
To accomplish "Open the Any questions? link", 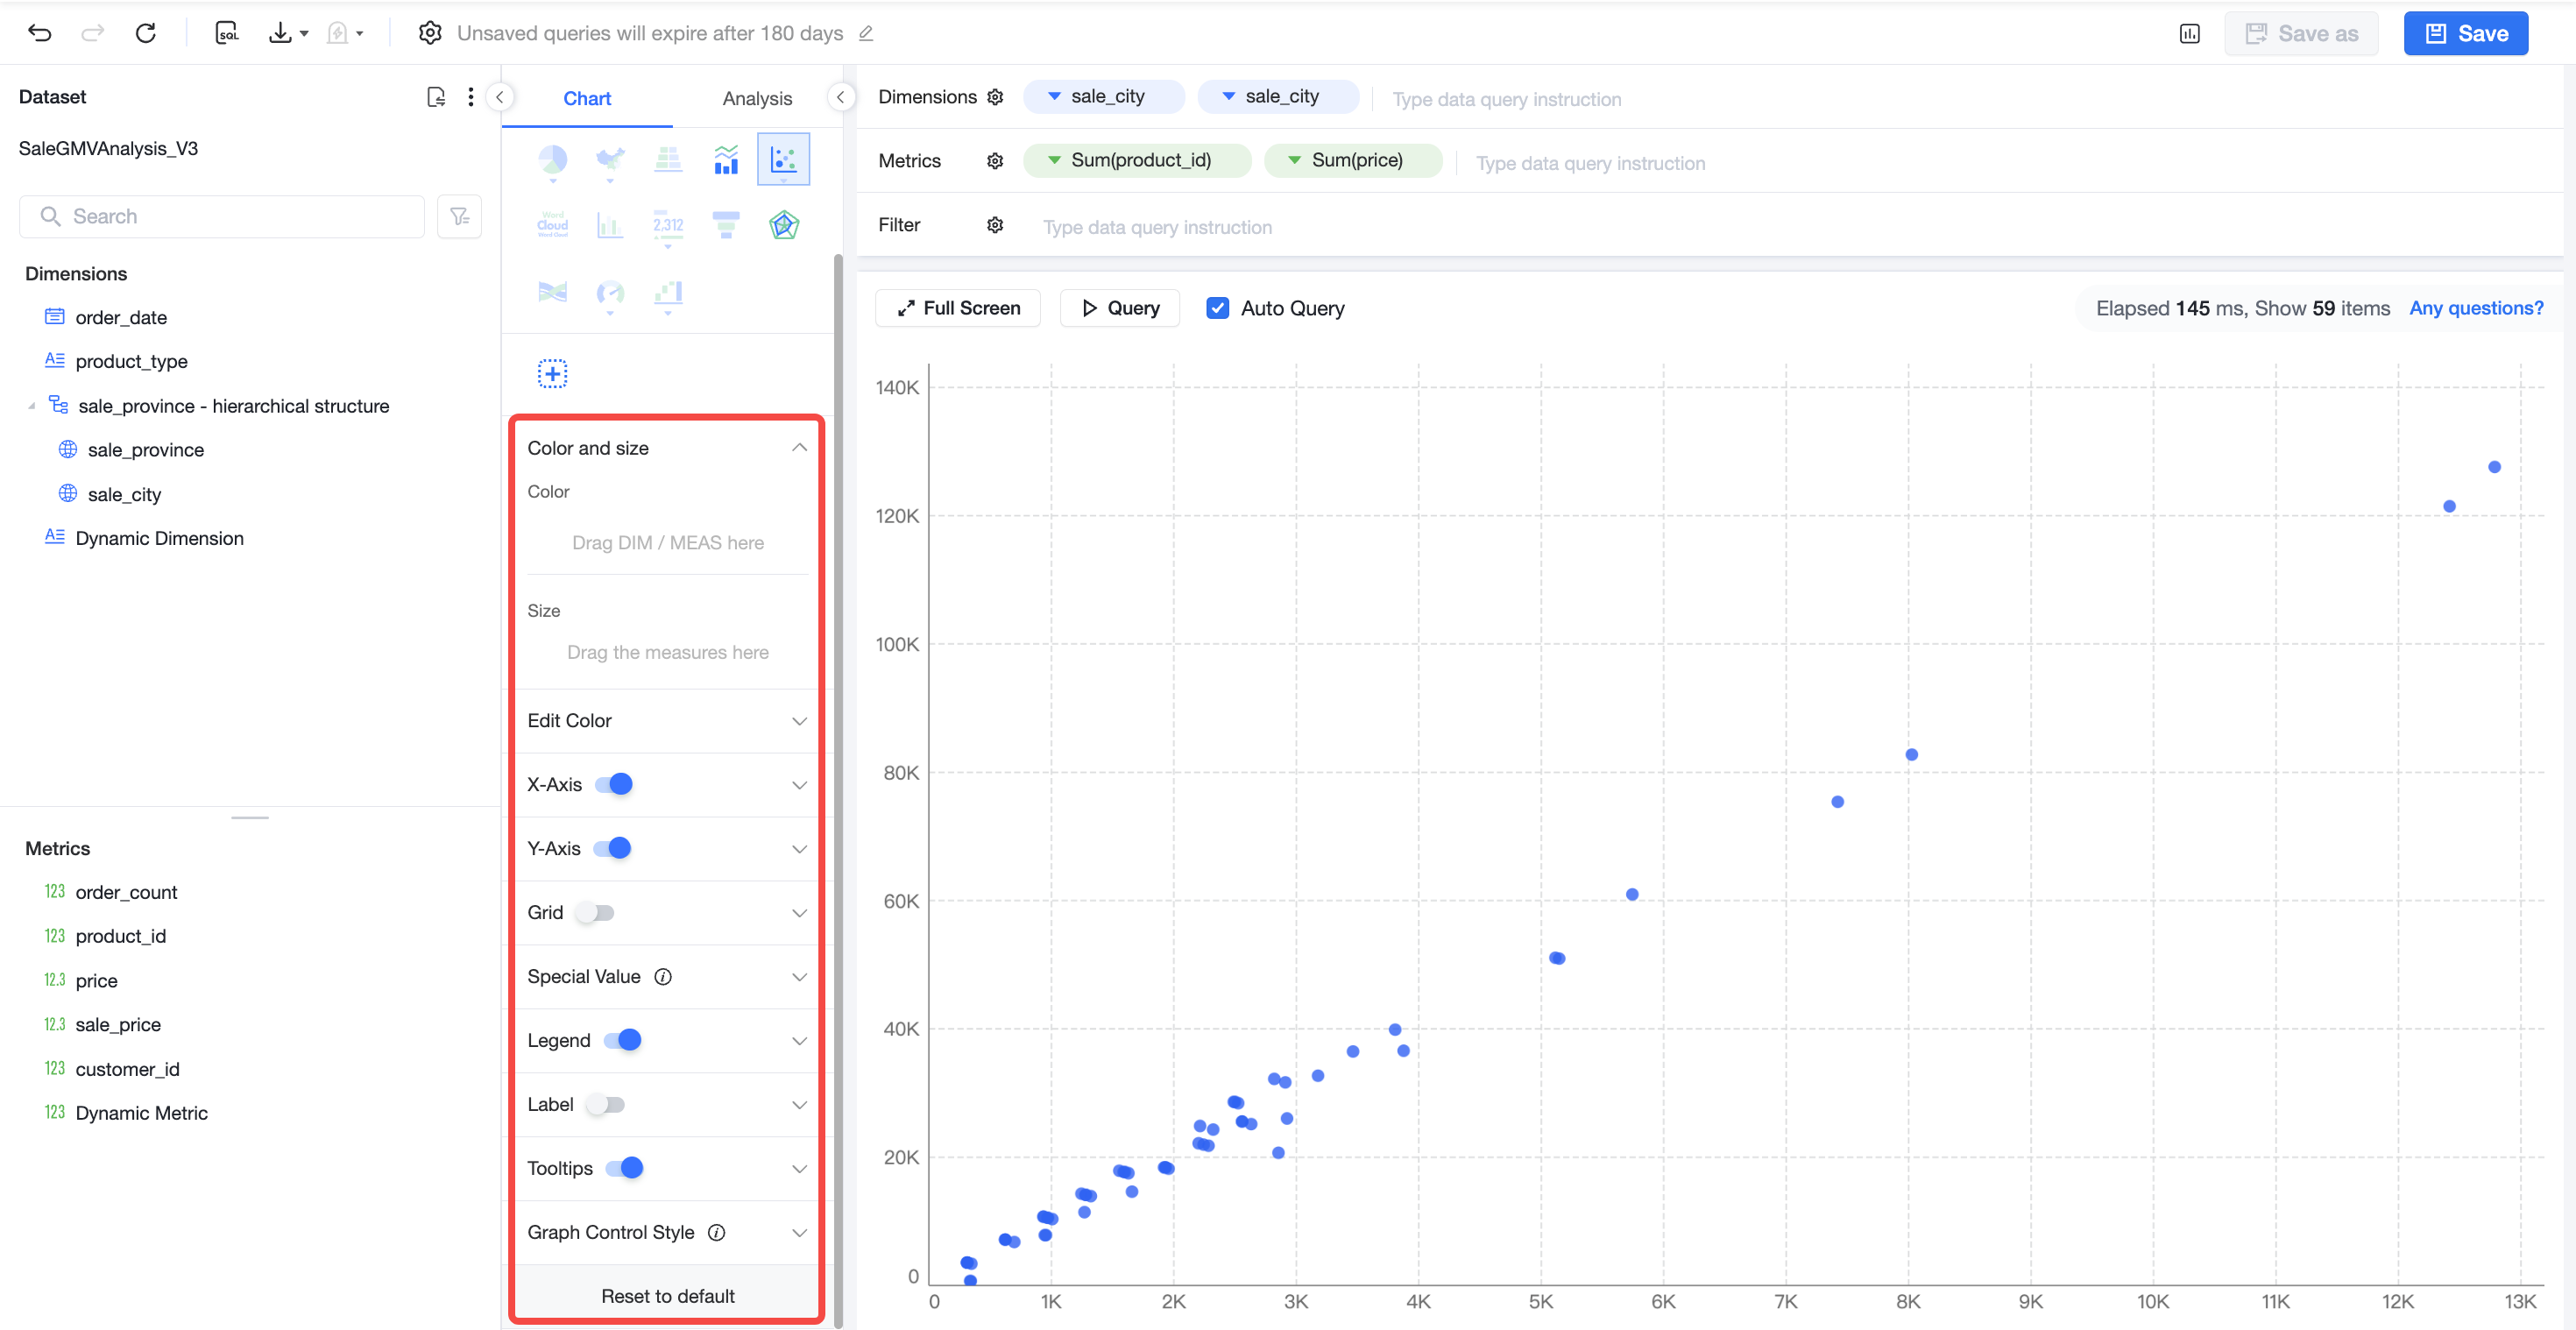I will pos(2474,308).
